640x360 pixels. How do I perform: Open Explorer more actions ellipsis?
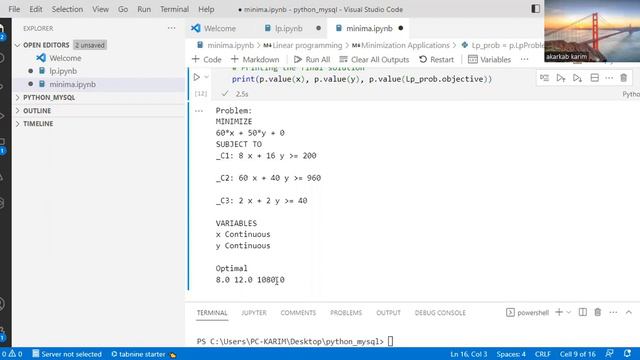point(171,28)
